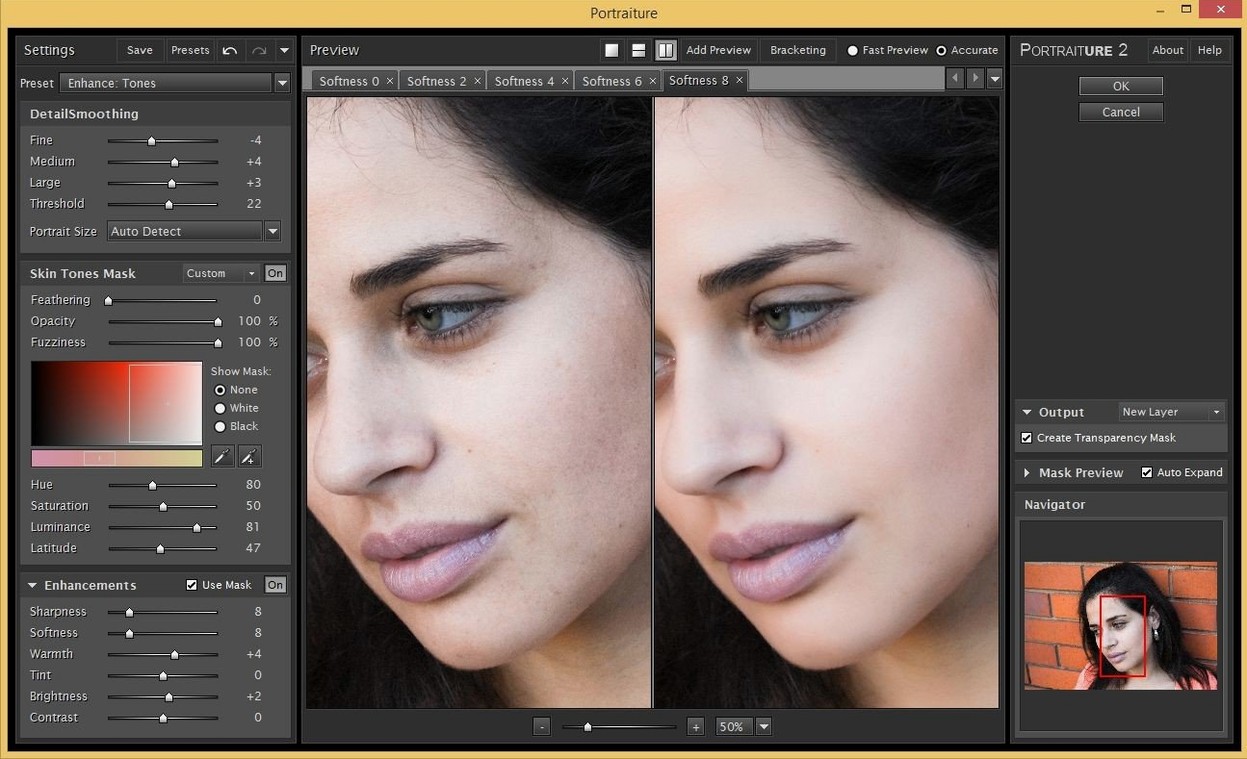Toggle Skin Tones Mask On button

[x=275, y=273]
